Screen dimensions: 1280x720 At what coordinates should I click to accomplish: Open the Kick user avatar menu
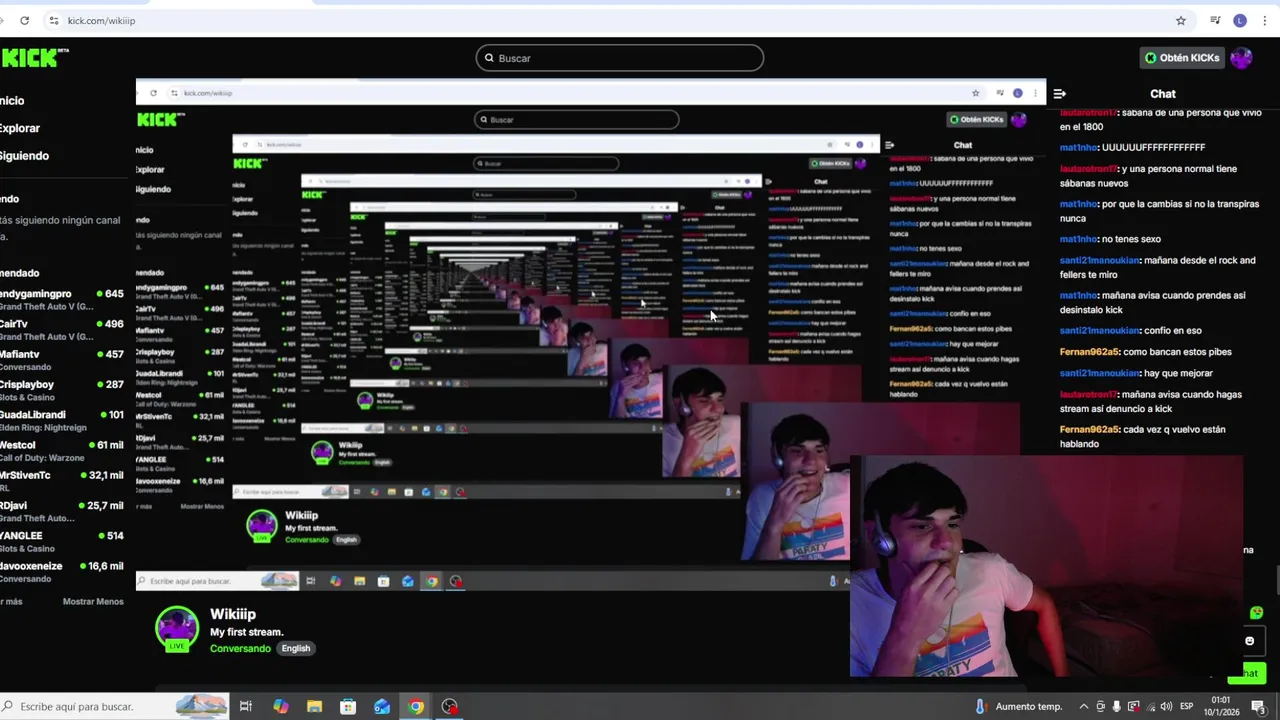coord(1242,58)
